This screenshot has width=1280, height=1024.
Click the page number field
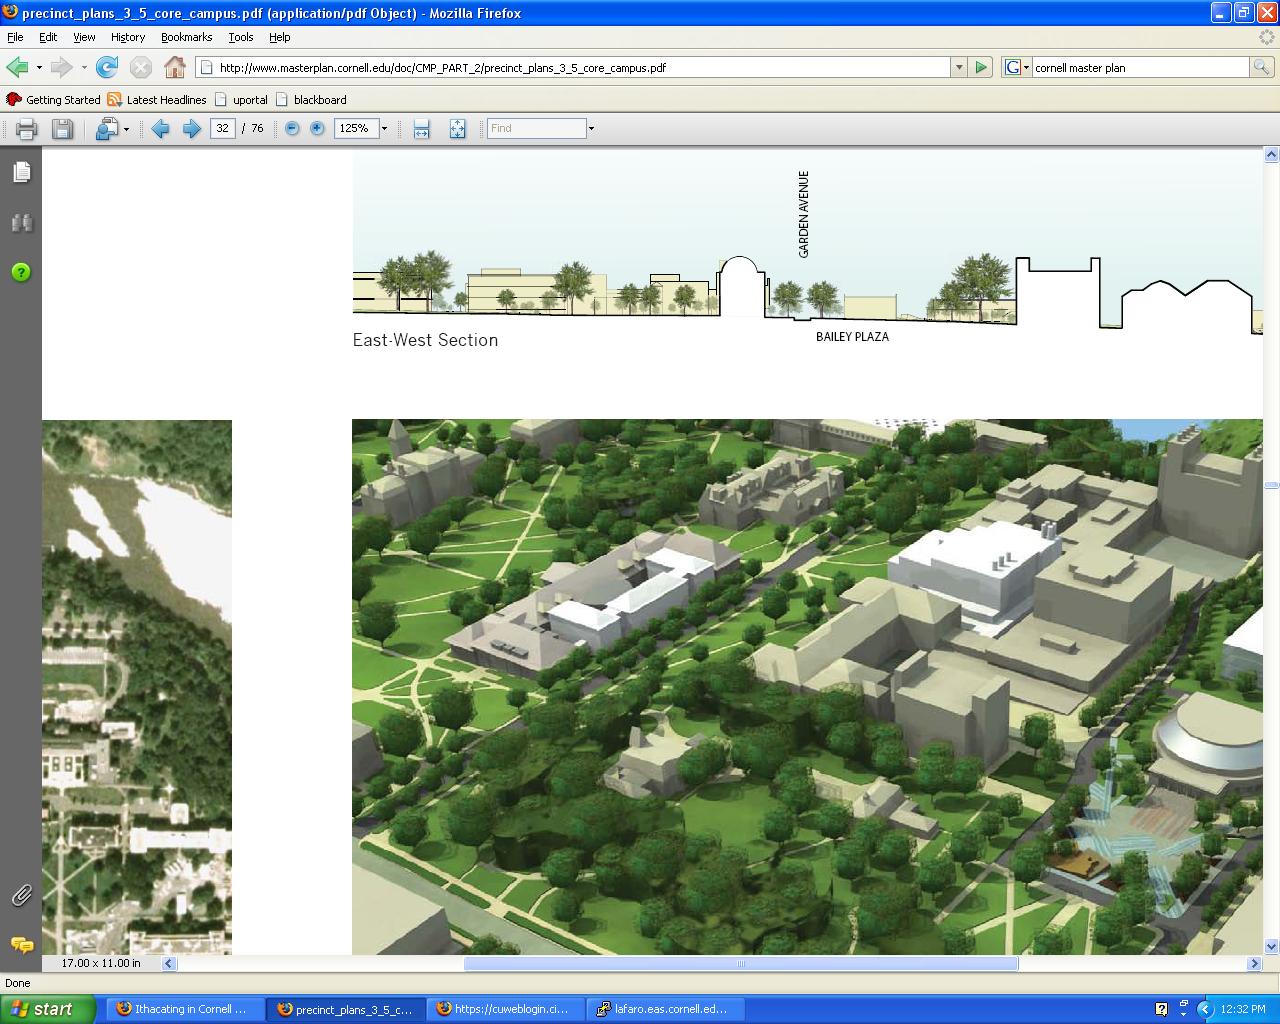[x=222, y=129]
